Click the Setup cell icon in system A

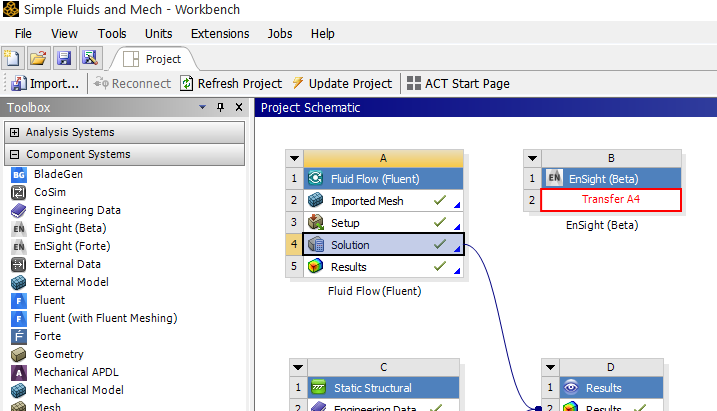click(x=316, y=222)
